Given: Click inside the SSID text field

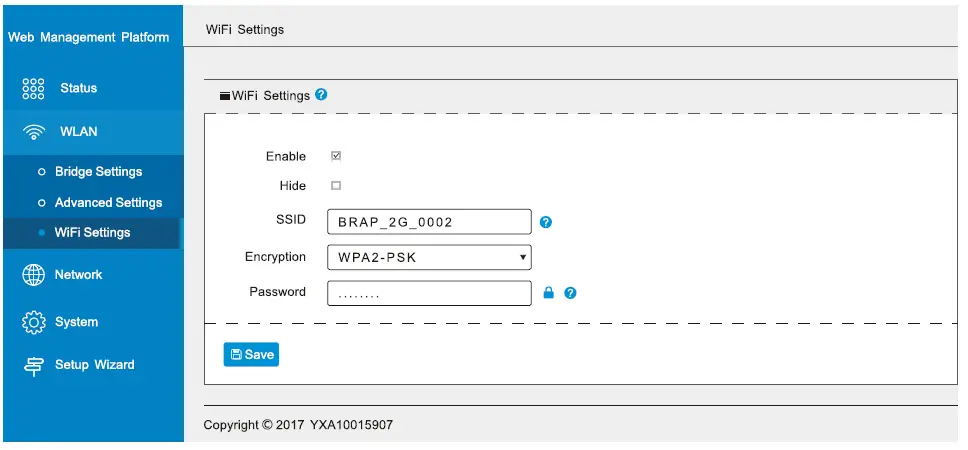Looking at the screenshot, I should click(428, 222).
